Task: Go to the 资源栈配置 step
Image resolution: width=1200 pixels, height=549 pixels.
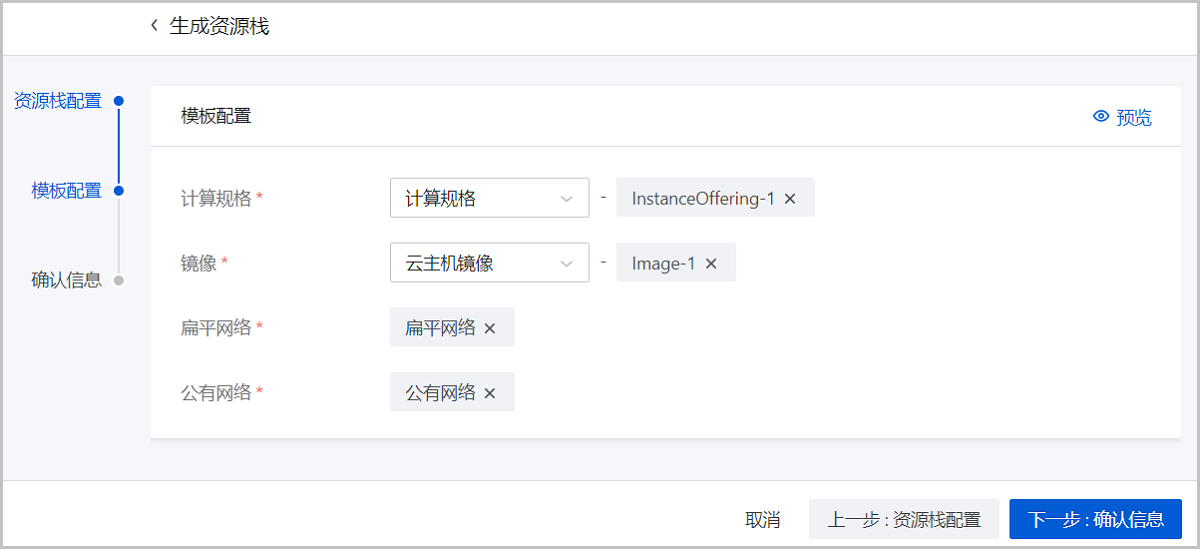Action: click(57, 101)
